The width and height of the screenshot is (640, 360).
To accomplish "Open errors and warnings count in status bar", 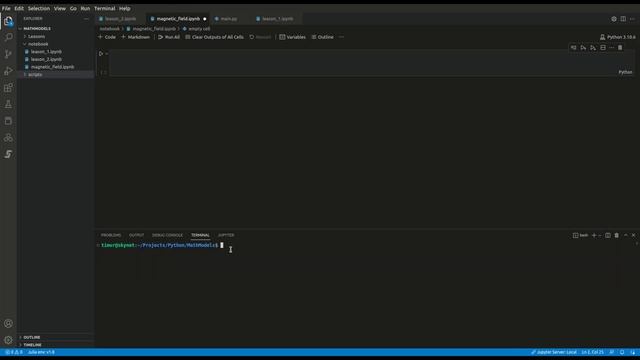I will point(14,352).
